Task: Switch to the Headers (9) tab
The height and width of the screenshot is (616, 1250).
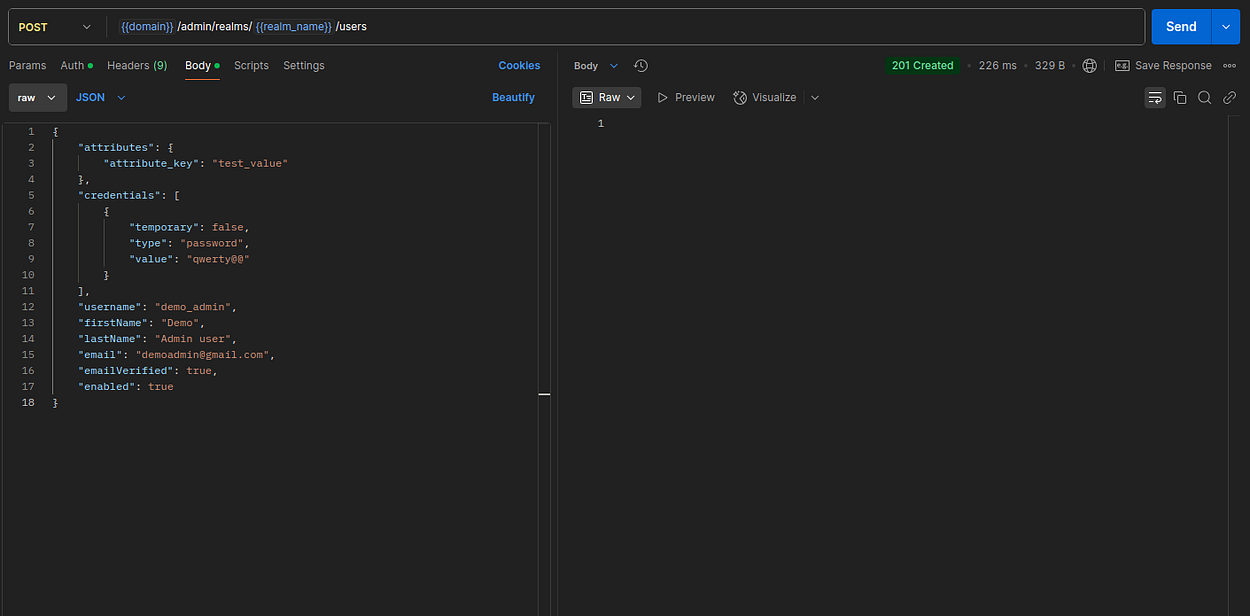Action: pyautogui.click(x=136, y=65)
